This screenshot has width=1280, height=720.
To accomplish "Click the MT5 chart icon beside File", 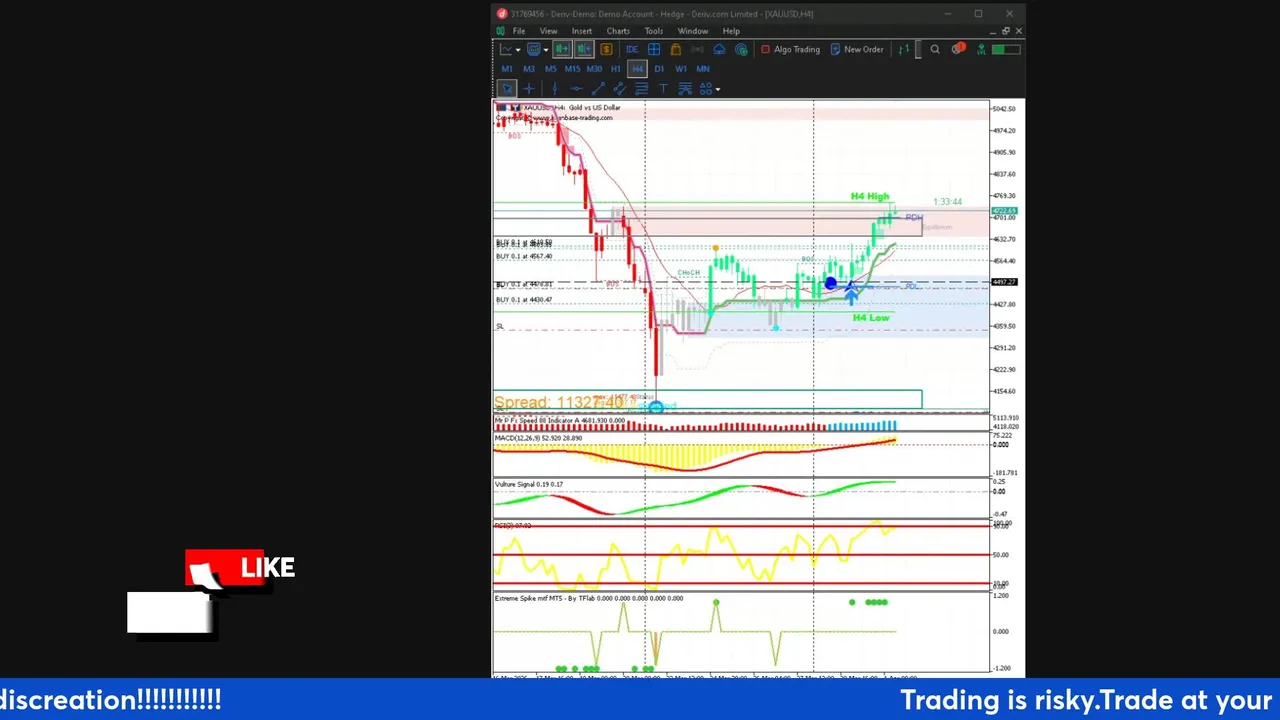I will tap(501, 31).
